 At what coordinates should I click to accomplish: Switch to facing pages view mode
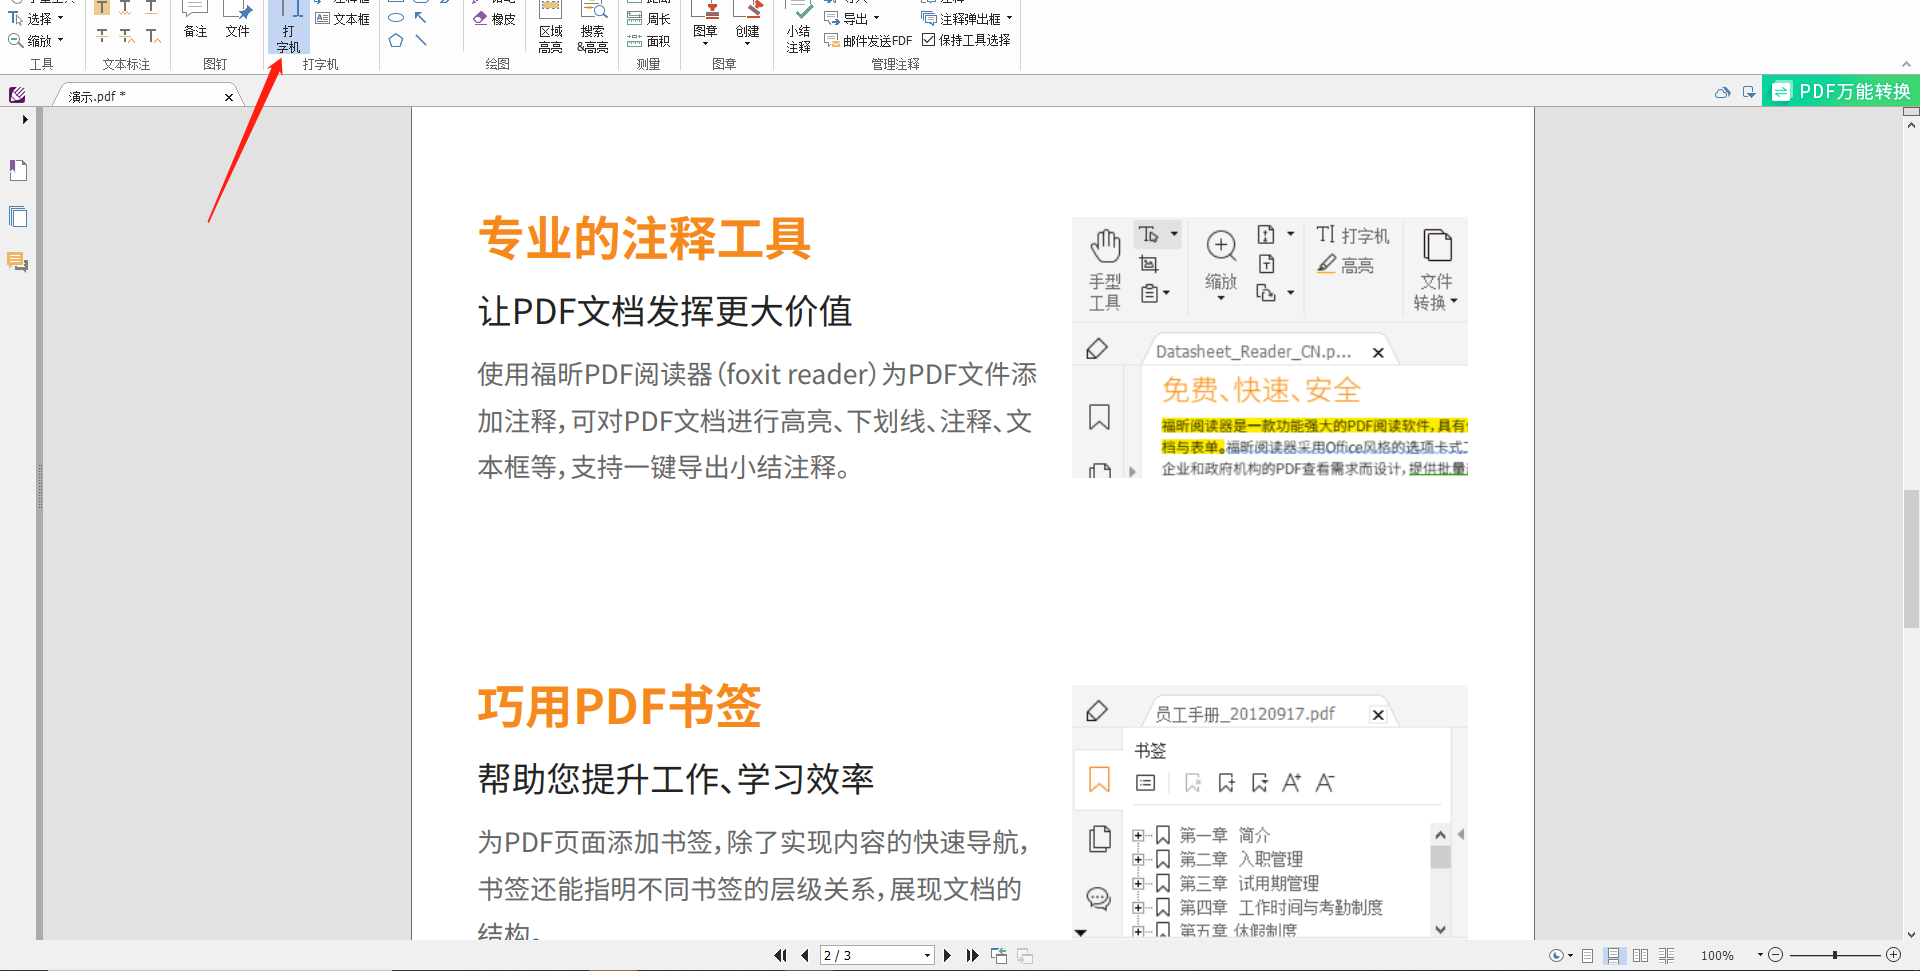click(x=1641, y=955)
